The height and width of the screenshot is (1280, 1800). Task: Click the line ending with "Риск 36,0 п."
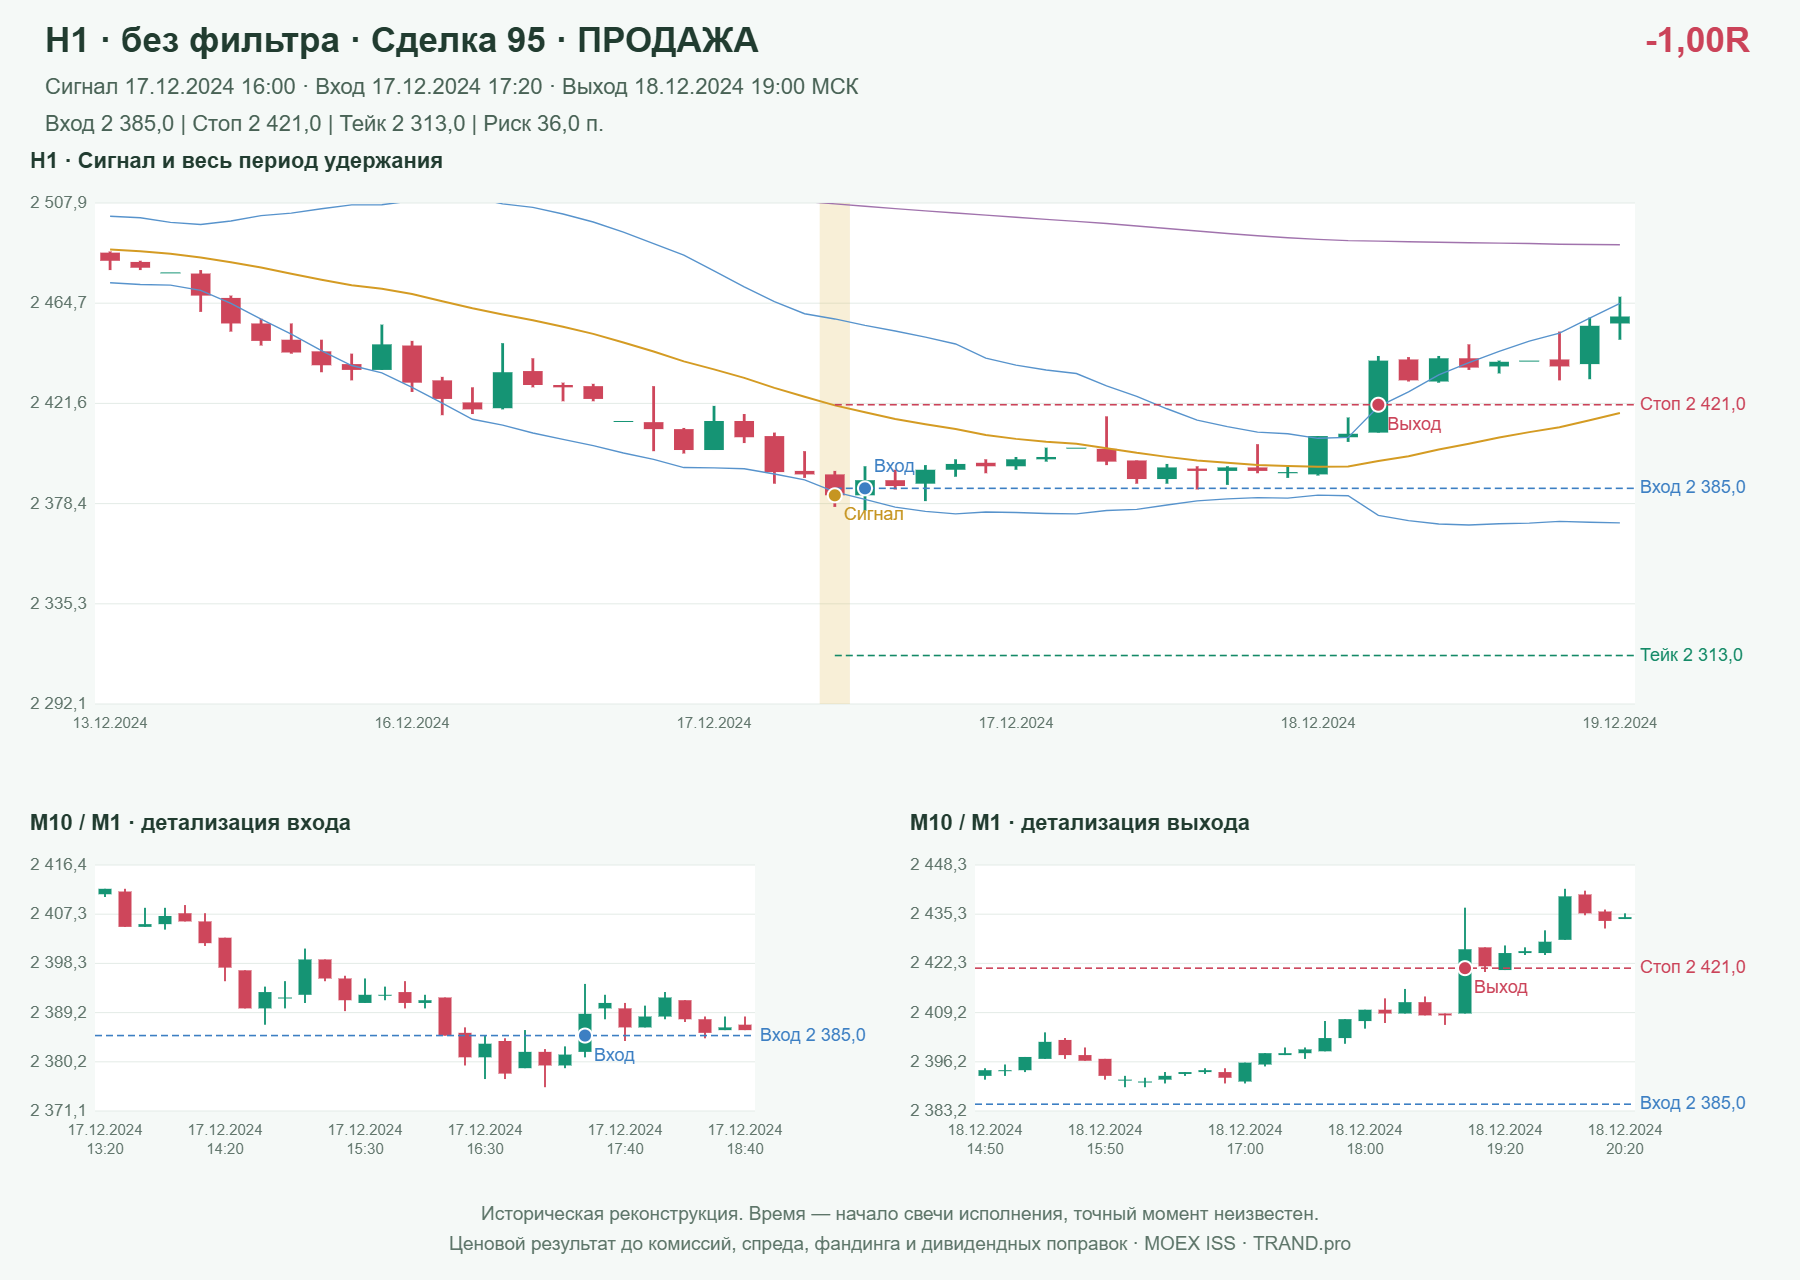[x=324, y=124]
